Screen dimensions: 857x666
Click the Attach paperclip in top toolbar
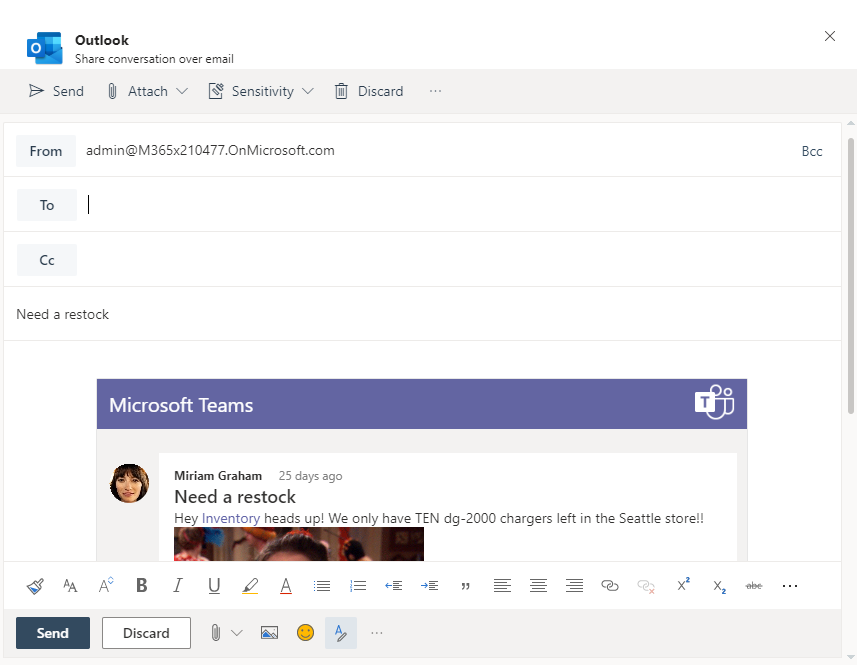112,91
